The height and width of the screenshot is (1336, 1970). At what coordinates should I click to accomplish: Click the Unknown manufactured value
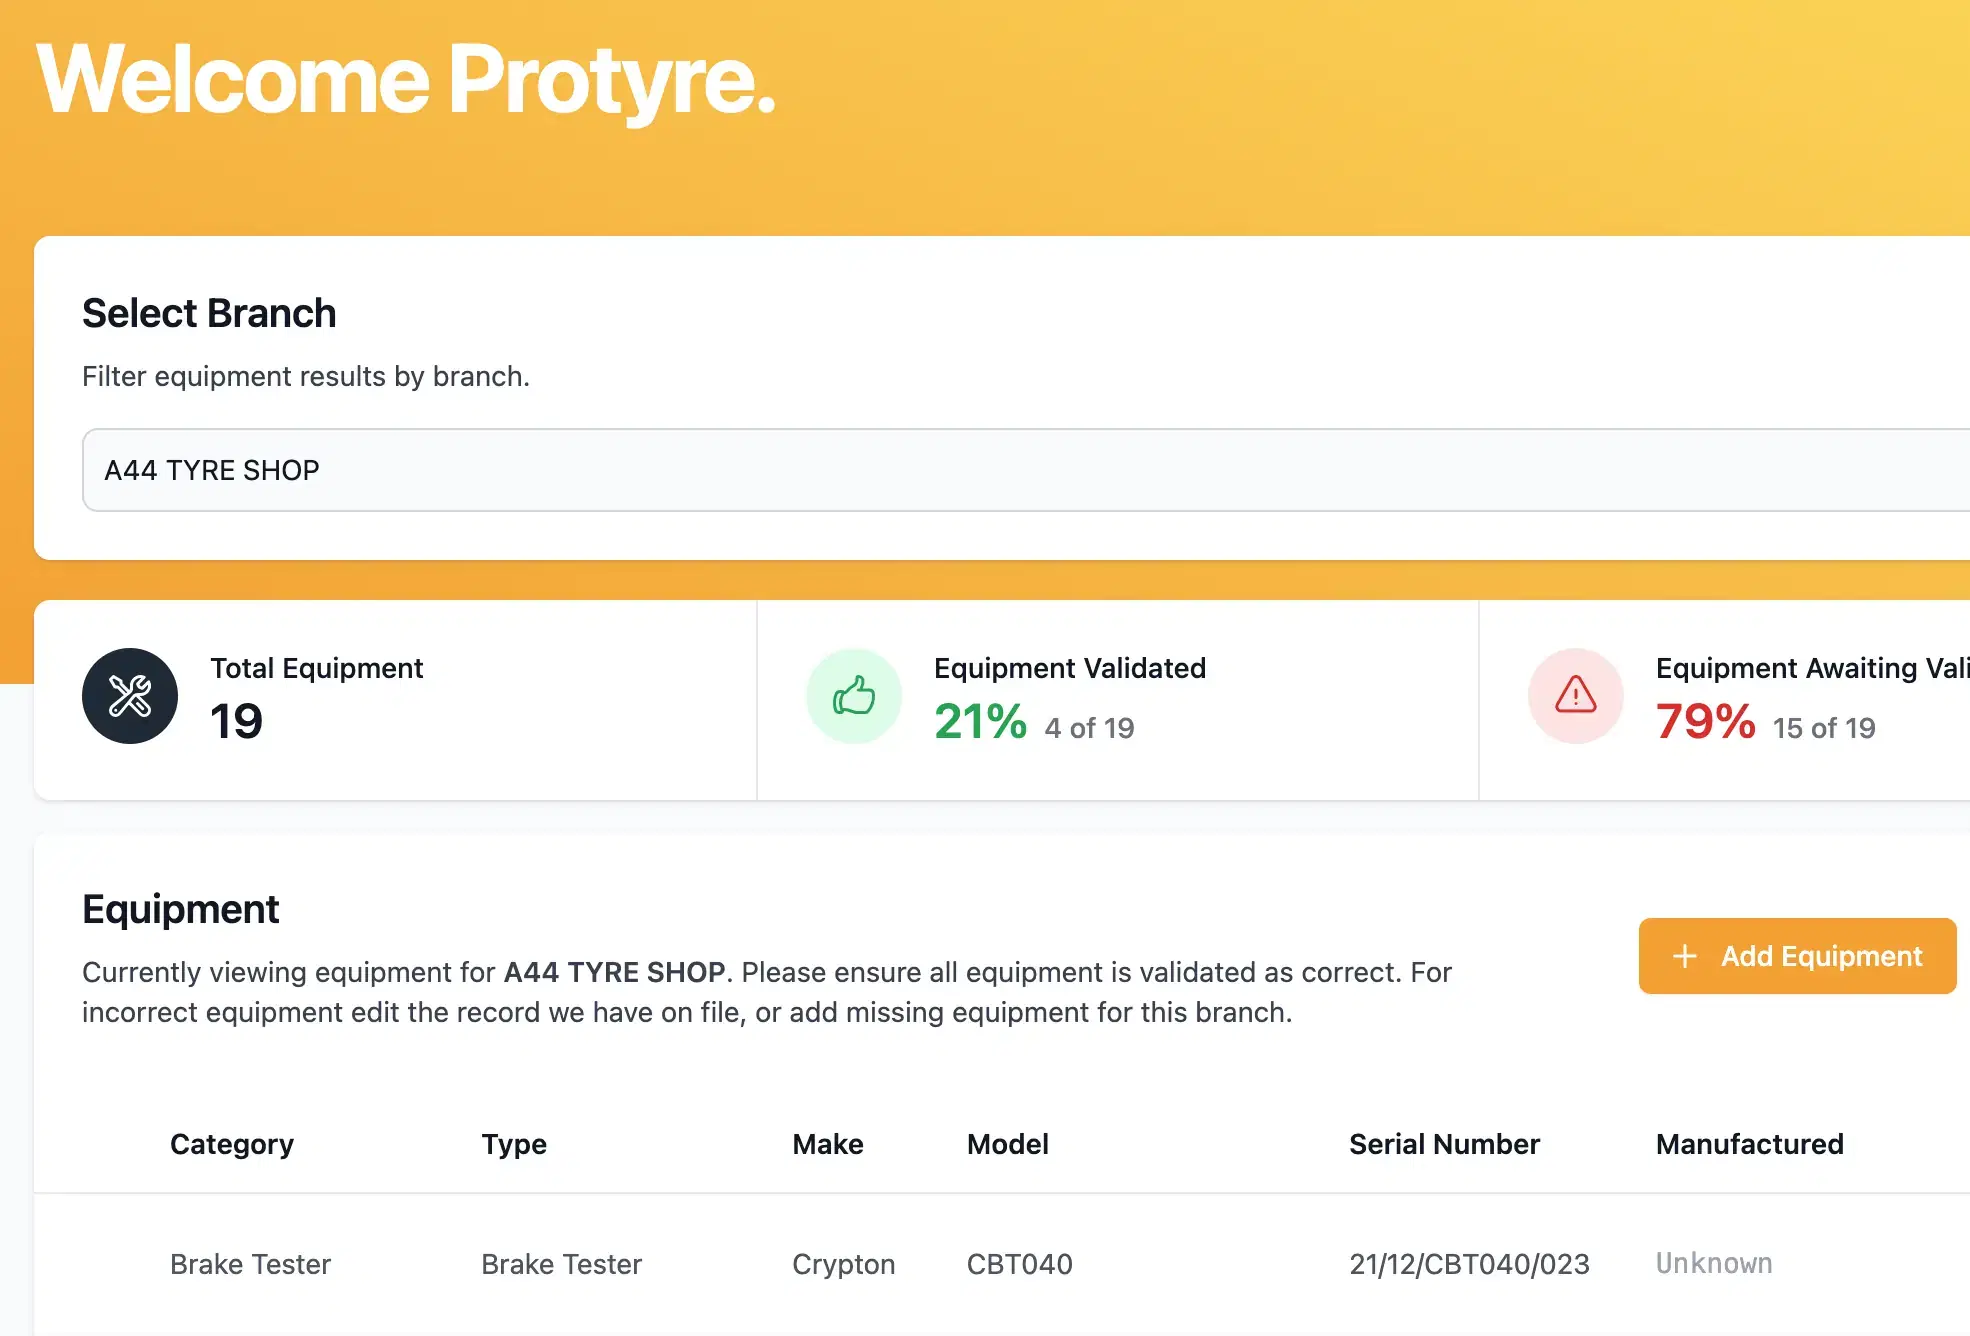(x=1714, y=1264)
